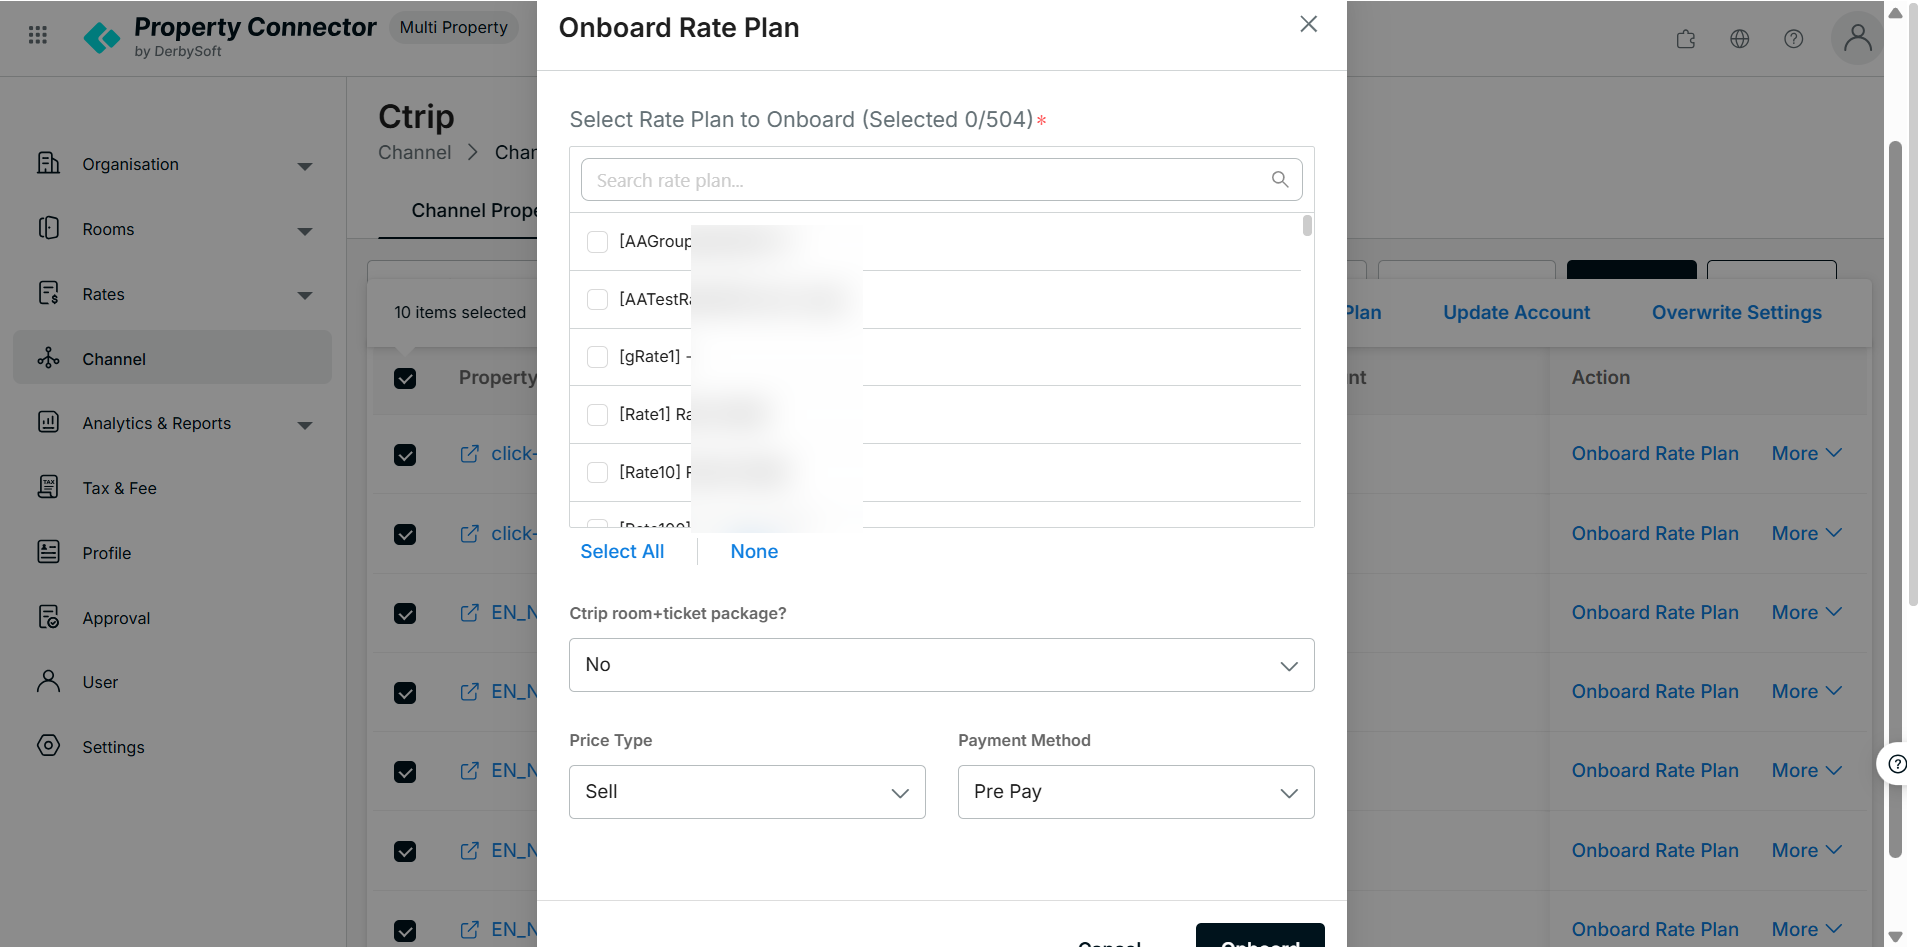Click the globe language icon

(1740, 39)
